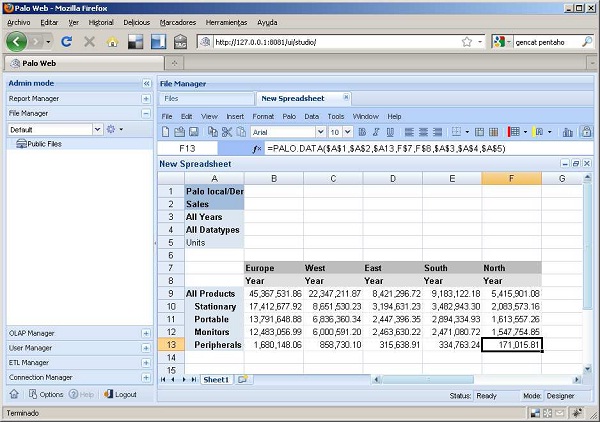Open the font color dropdown arrow
Image resolution: width=600 pixels, height=422 pixels.
[550, 132]
